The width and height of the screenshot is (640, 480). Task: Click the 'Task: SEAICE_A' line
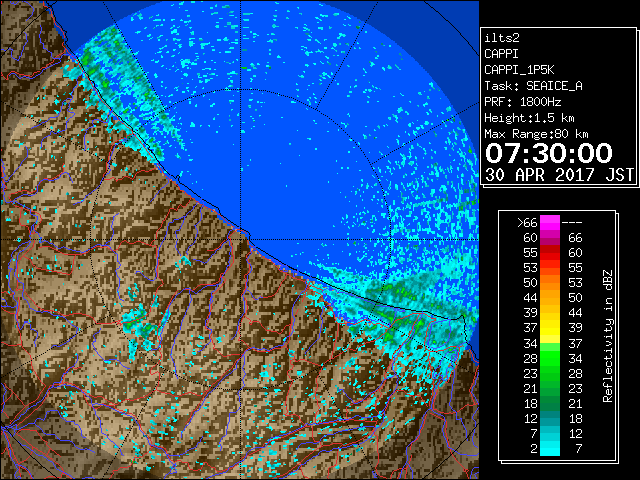point(533,86)
